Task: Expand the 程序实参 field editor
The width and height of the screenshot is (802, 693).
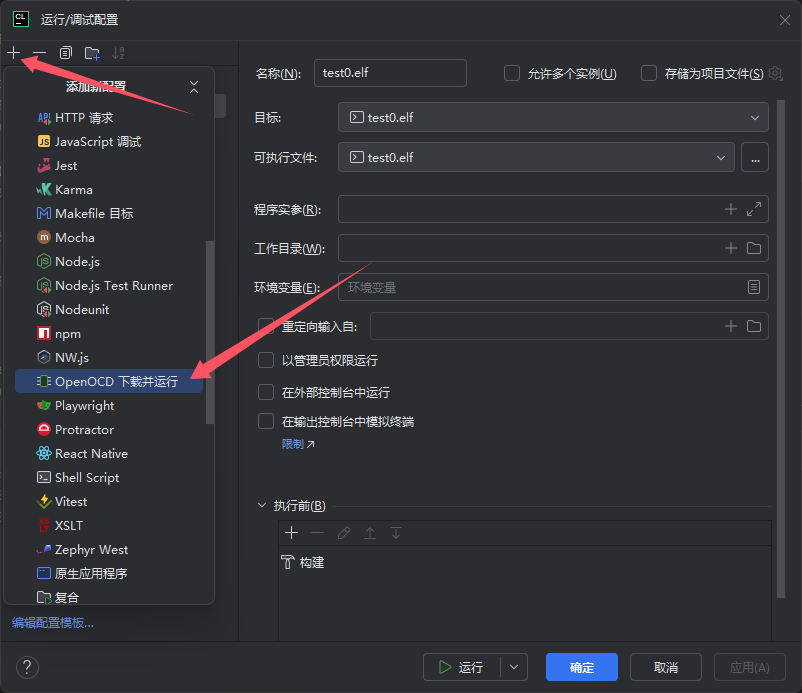Action: (754, 209)
